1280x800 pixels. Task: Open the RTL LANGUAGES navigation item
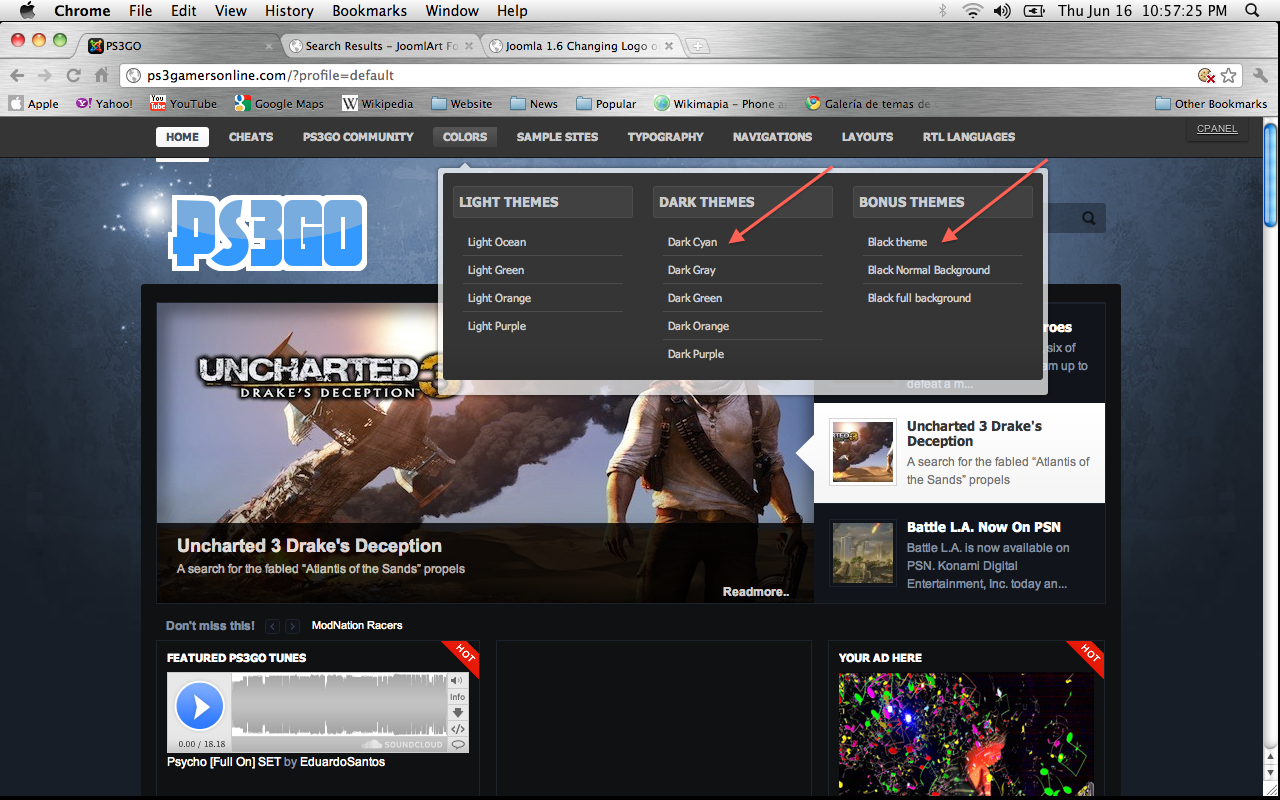pyautogui.click(x=969, y=137)
